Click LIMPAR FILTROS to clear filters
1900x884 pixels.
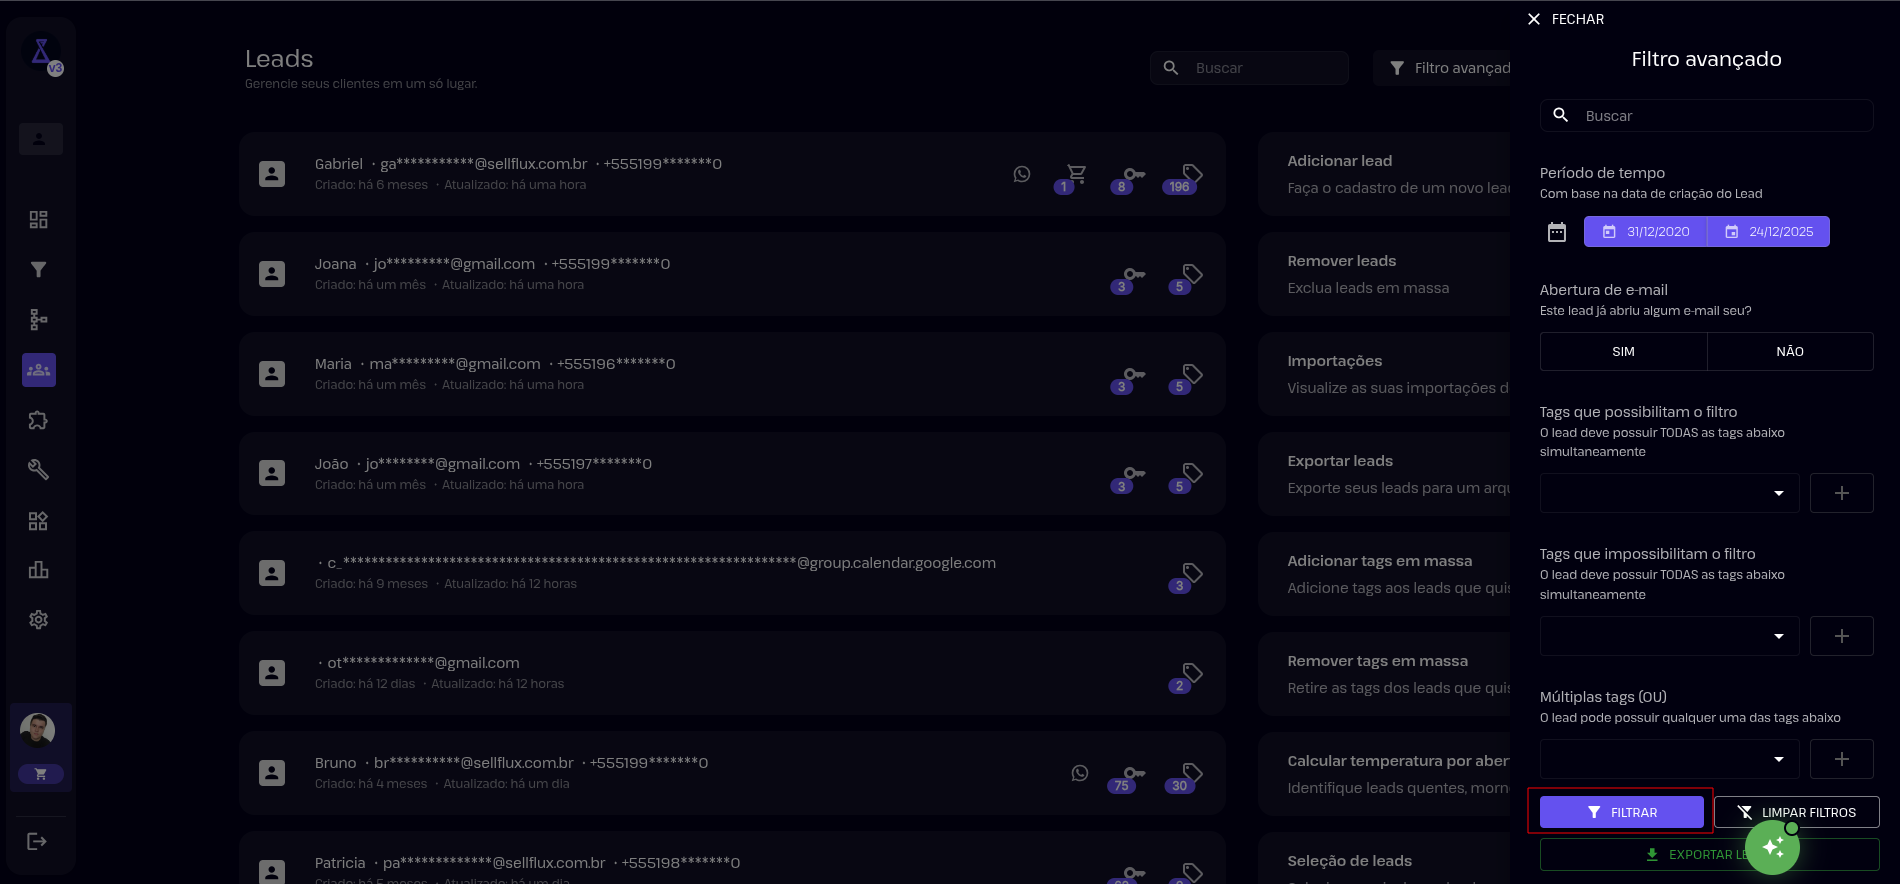tap(1796, 812)
